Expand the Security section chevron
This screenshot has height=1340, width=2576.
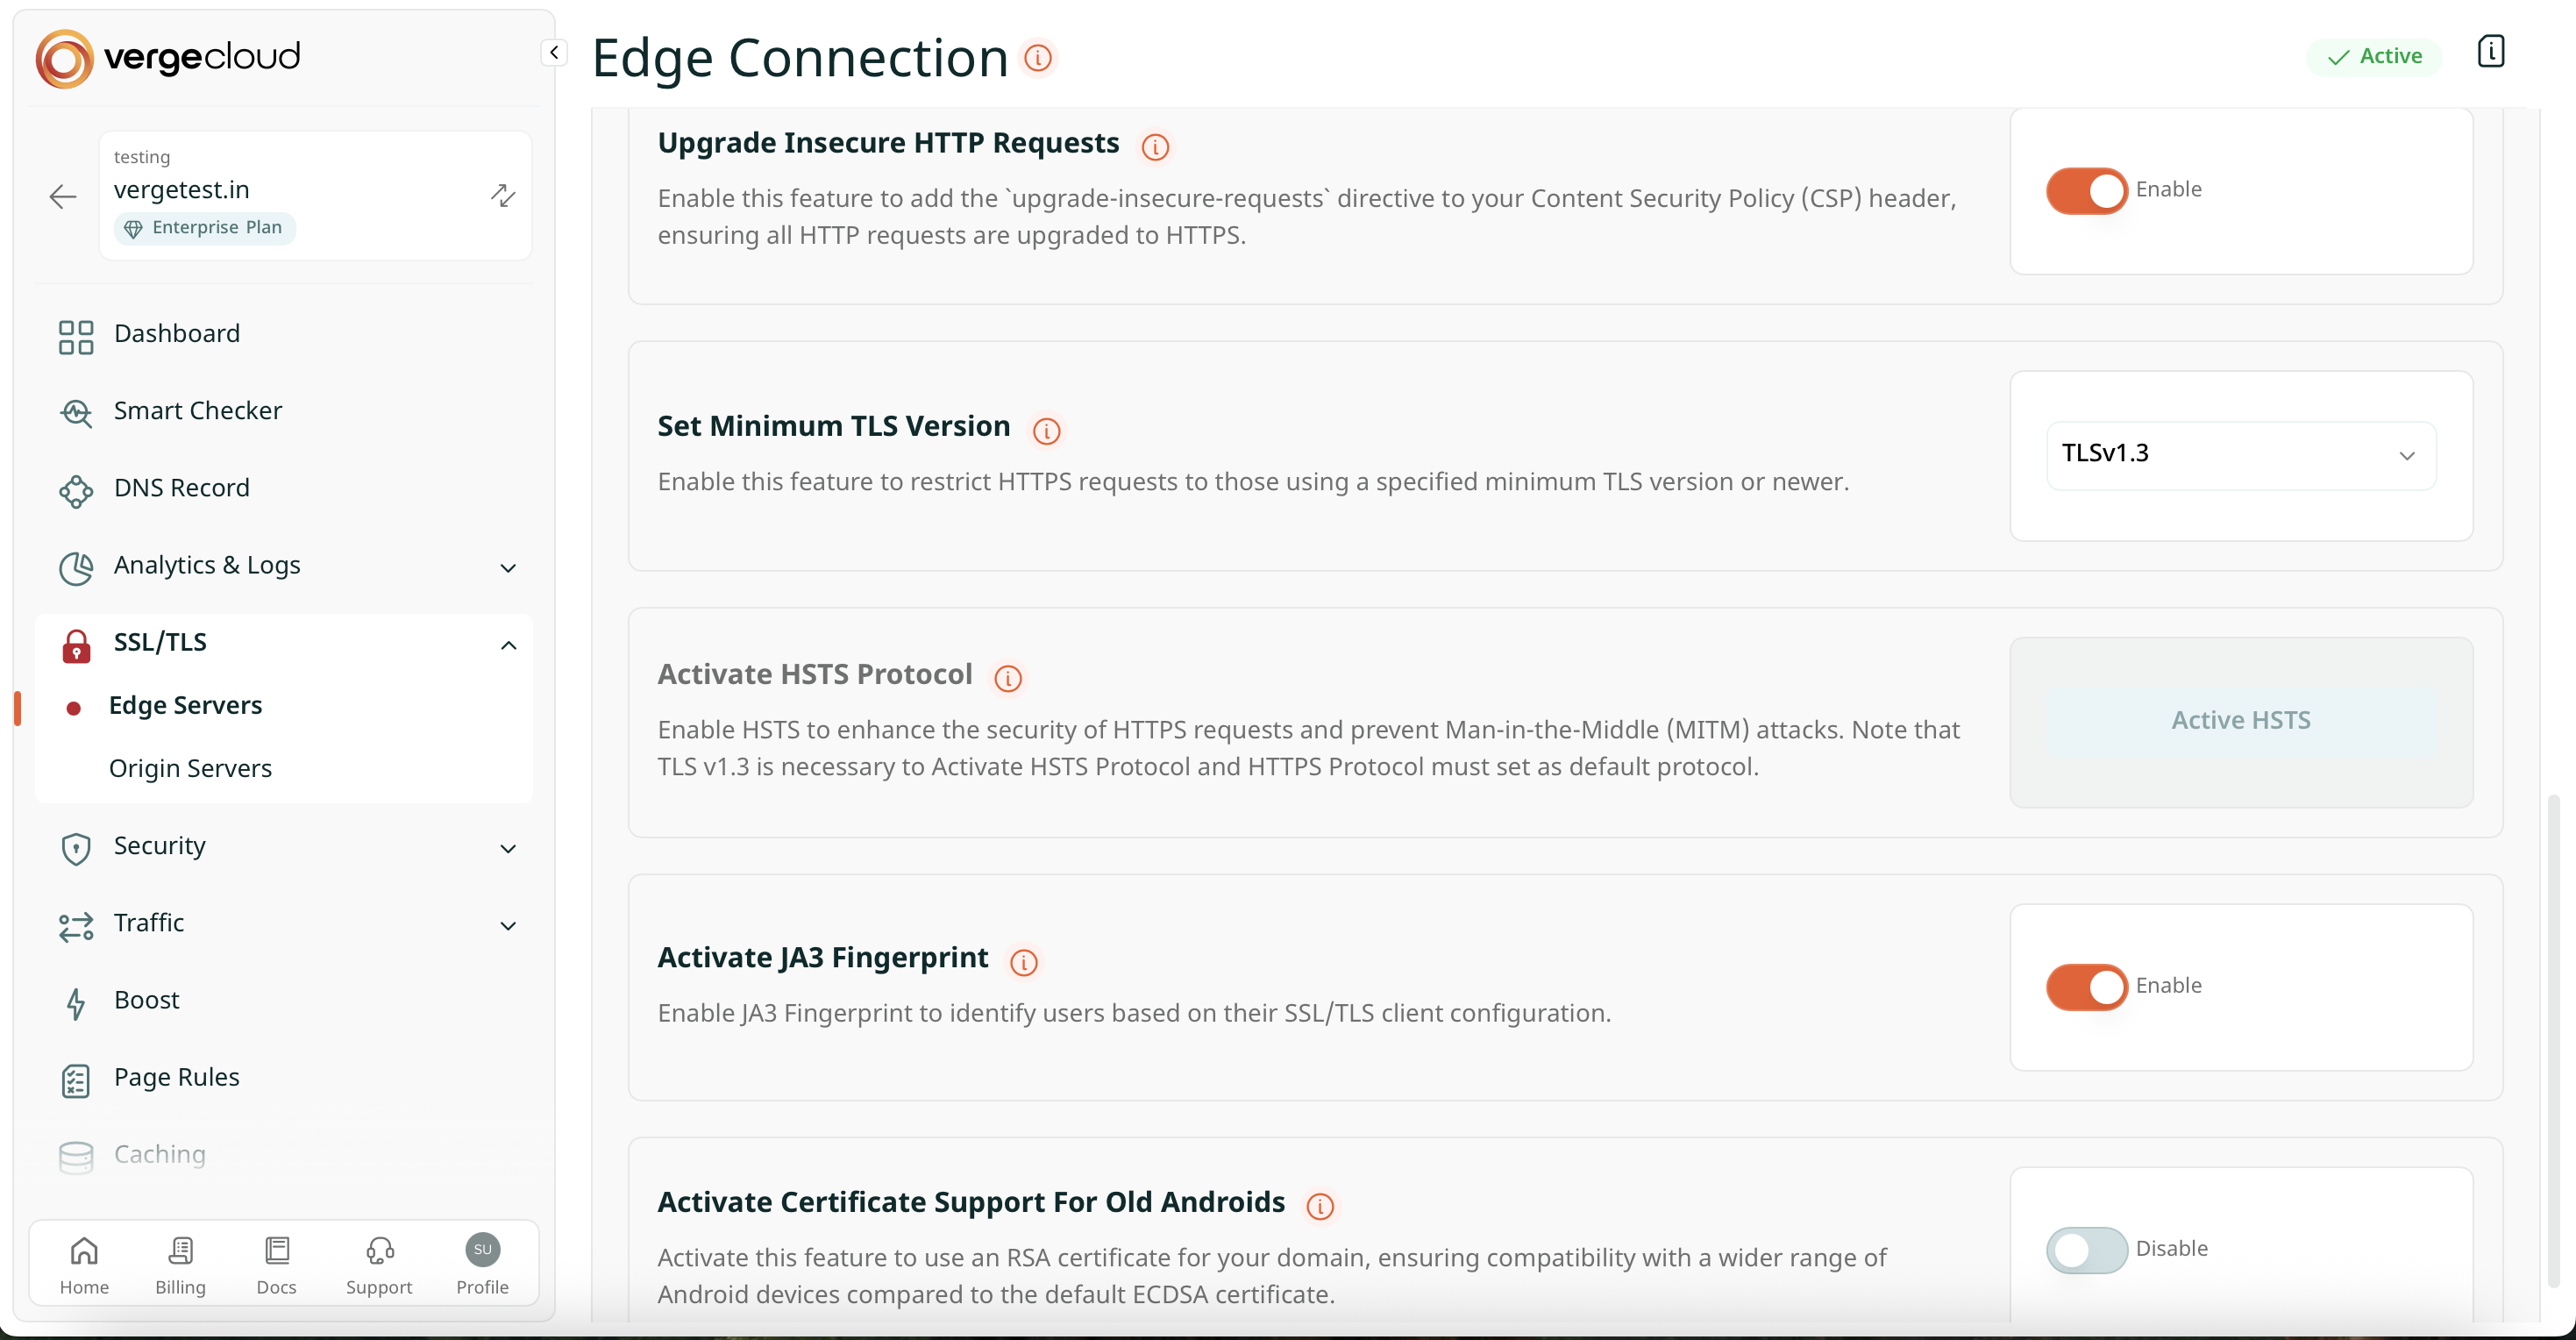coord(508,848)
